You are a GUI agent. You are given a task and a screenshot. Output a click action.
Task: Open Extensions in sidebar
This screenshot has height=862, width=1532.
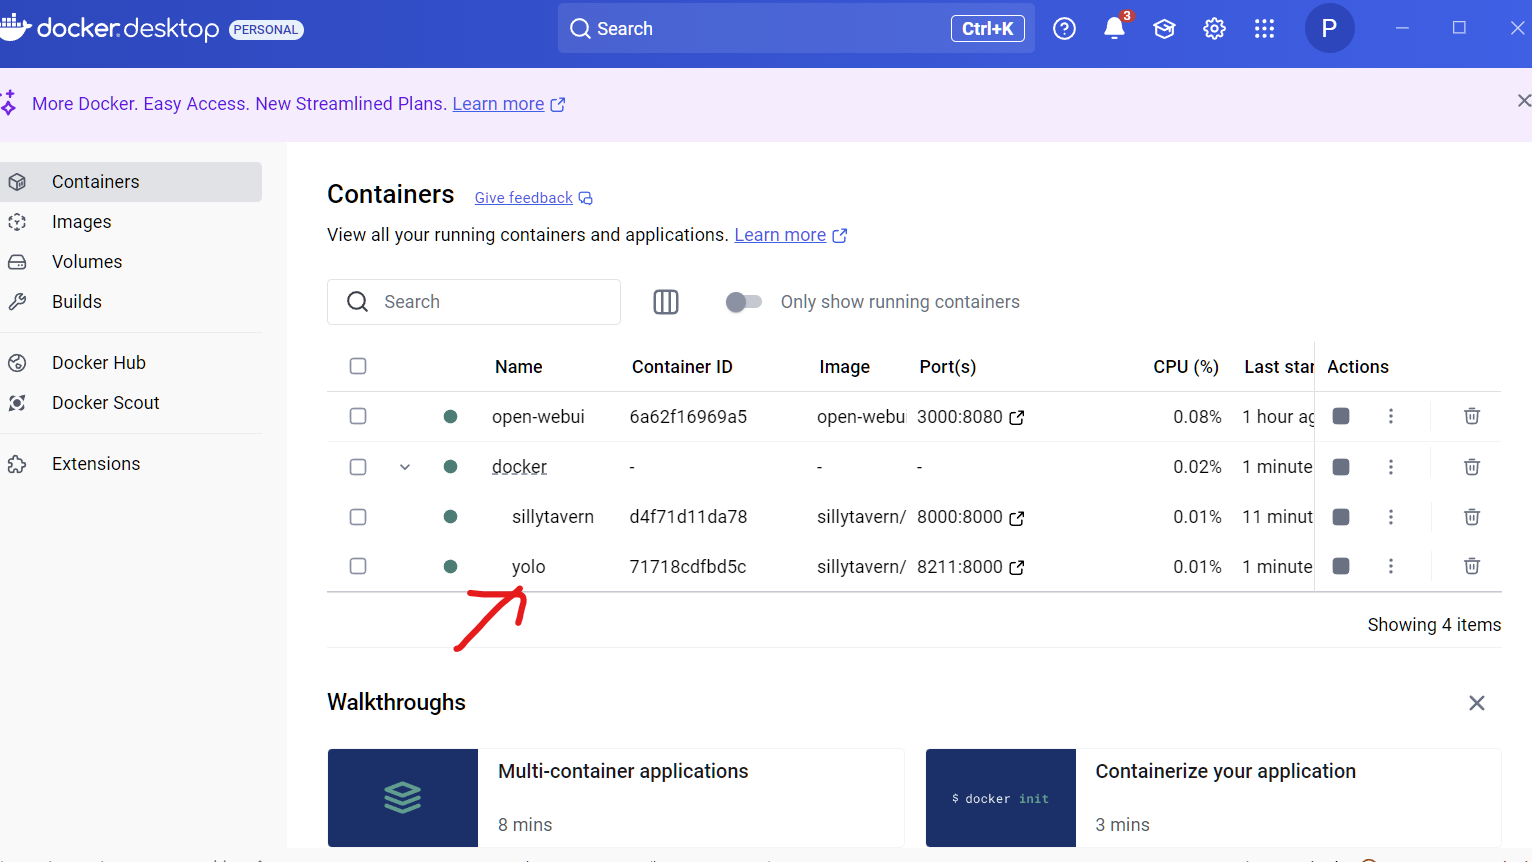131,464
